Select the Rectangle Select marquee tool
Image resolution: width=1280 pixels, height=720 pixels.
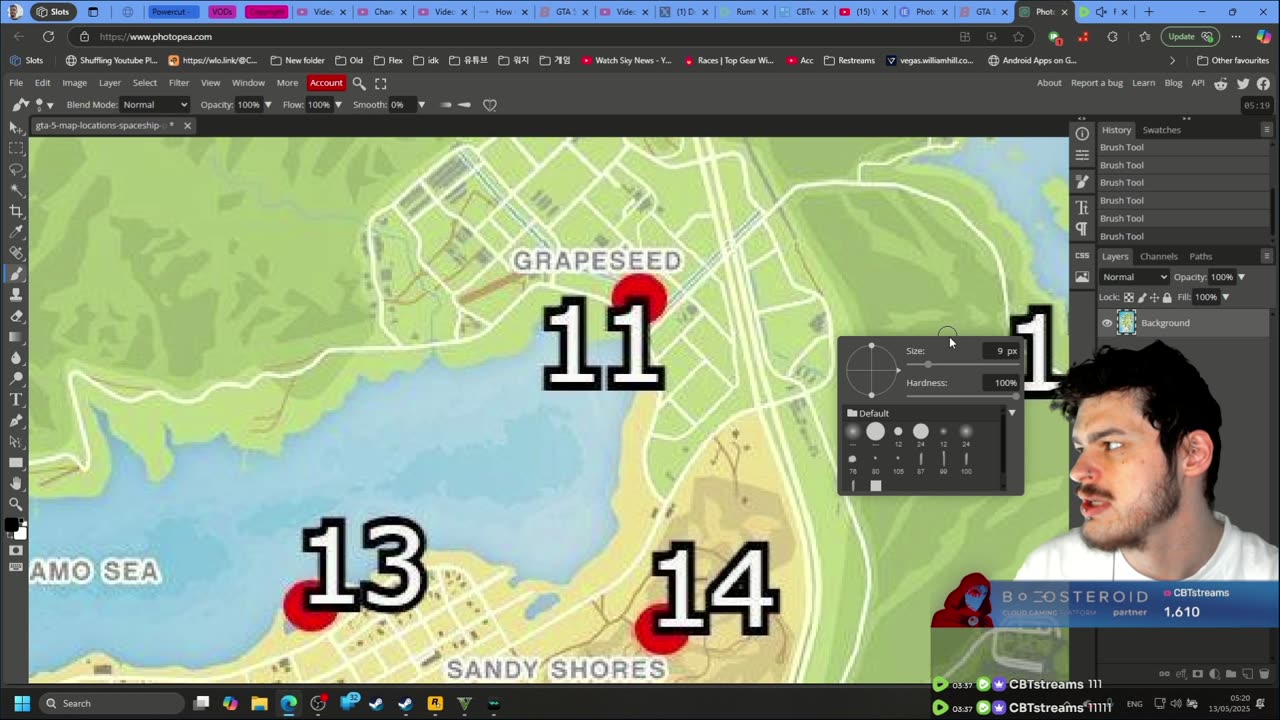pyautogui.click(x=16, y=148)
